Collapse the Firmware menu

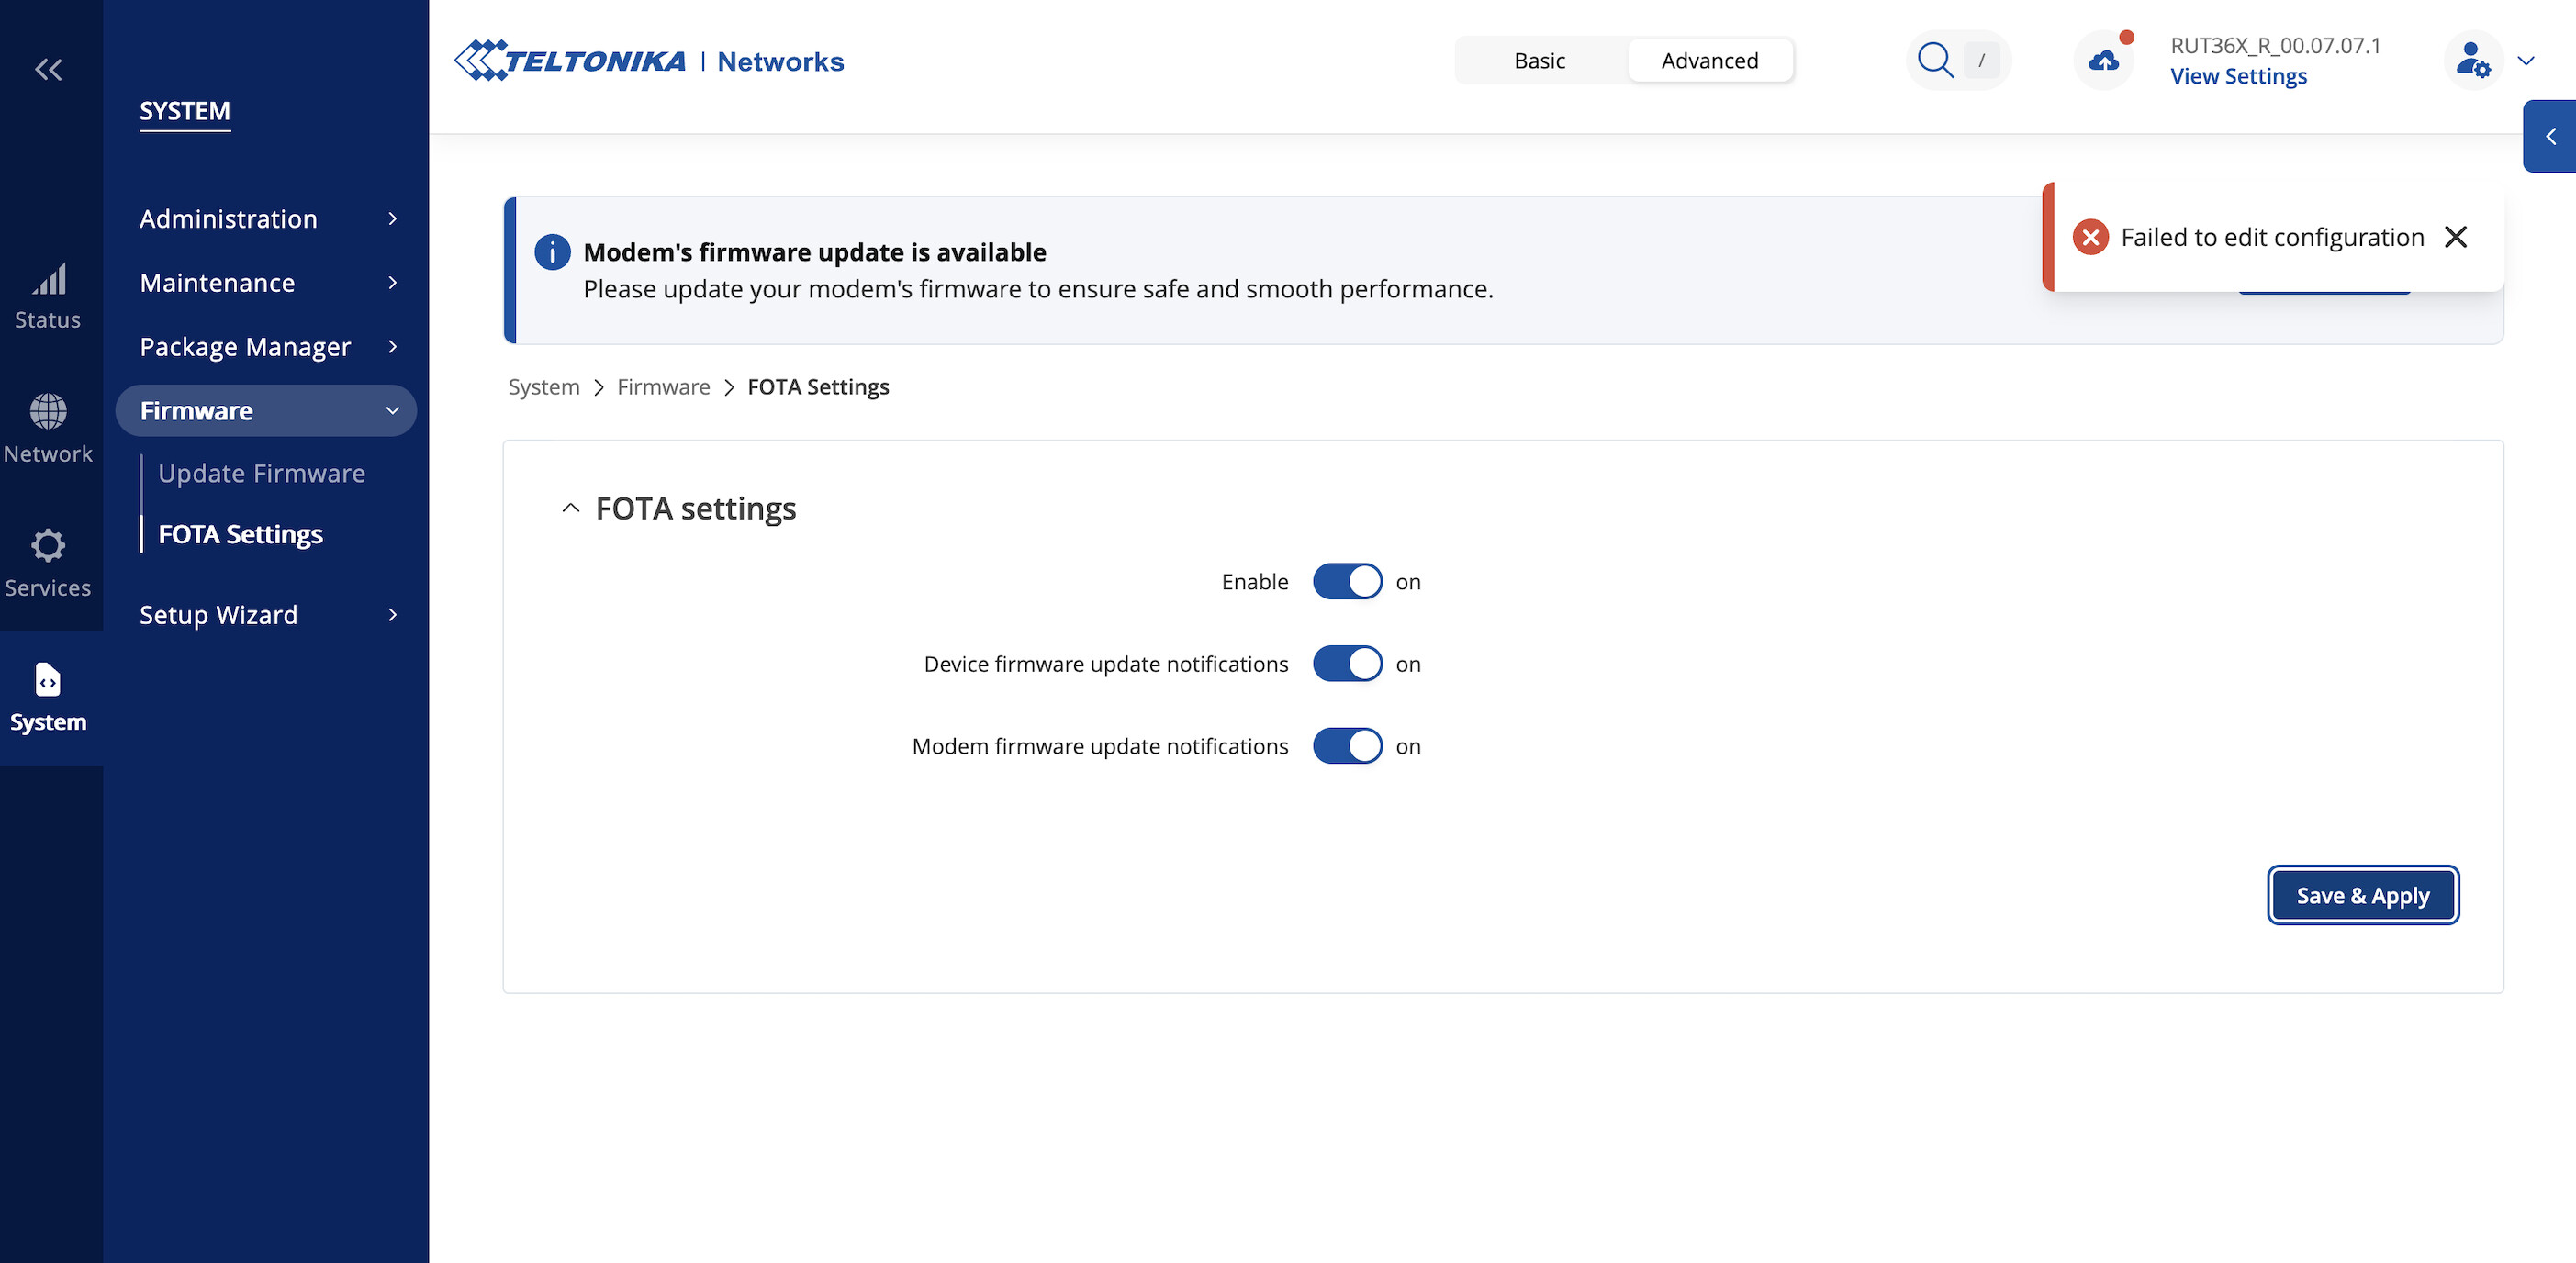click(x=267, y=410)
